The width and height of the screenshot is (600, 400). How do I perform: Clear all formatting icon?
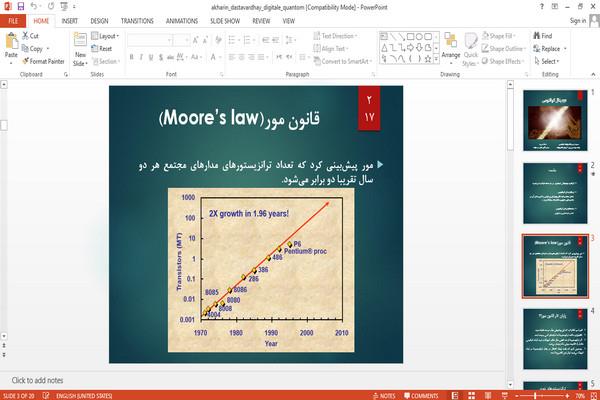218,40
